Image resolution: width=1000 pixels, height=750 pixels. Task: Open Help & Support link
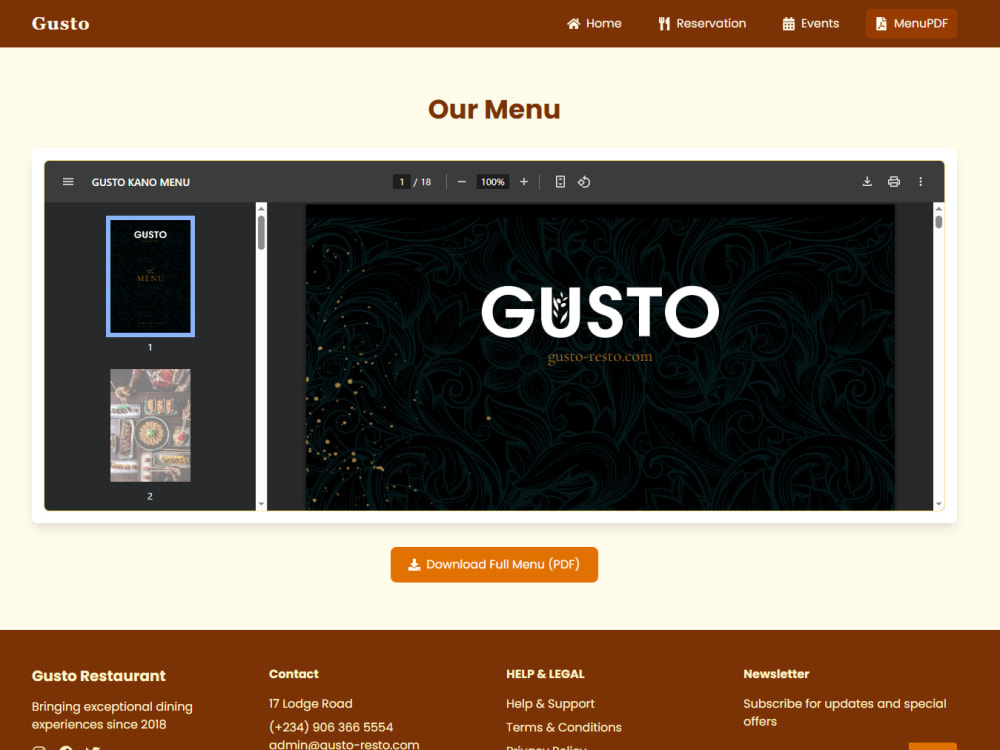point(550,703)
